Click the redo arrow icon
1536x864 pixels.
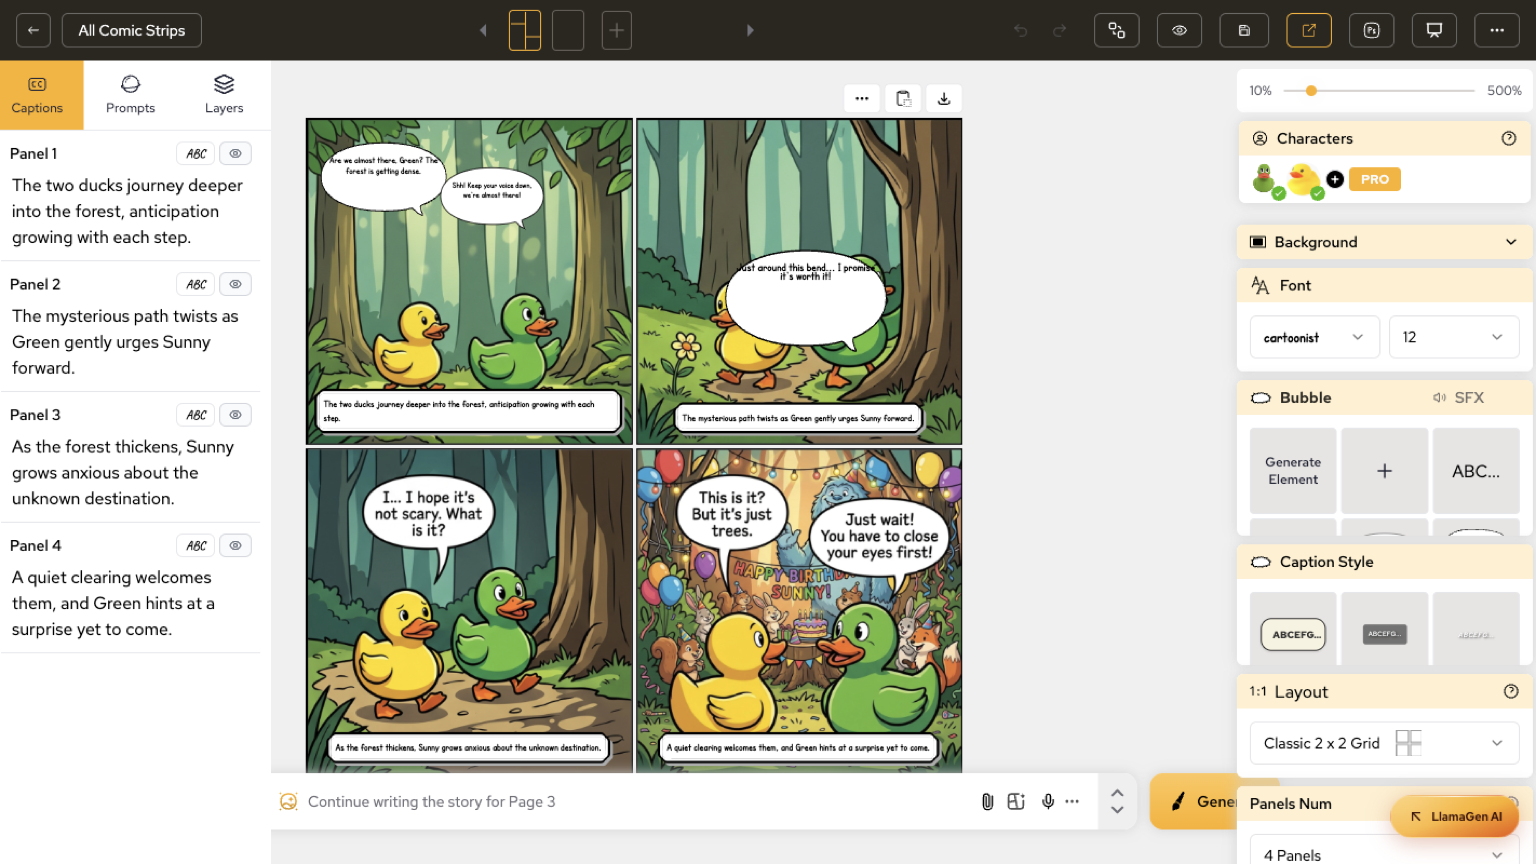coord(1060,30)
